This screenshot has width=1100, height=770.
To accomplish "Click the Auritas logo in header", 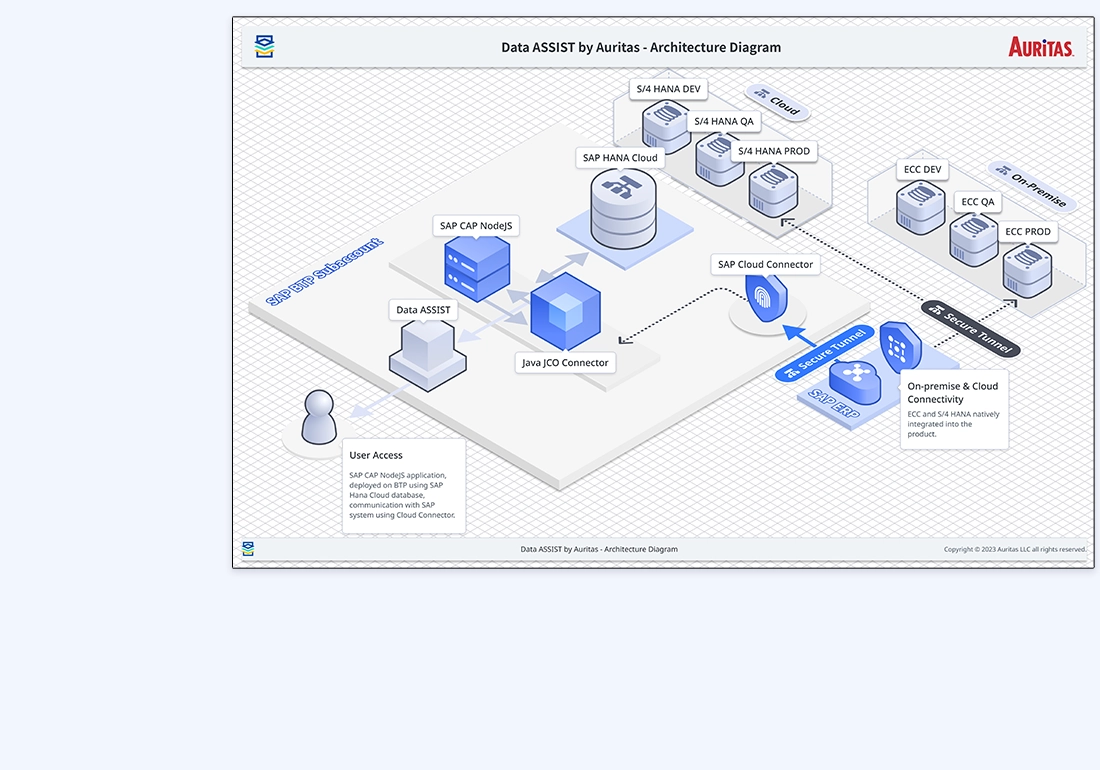I will coord(1040,47).
